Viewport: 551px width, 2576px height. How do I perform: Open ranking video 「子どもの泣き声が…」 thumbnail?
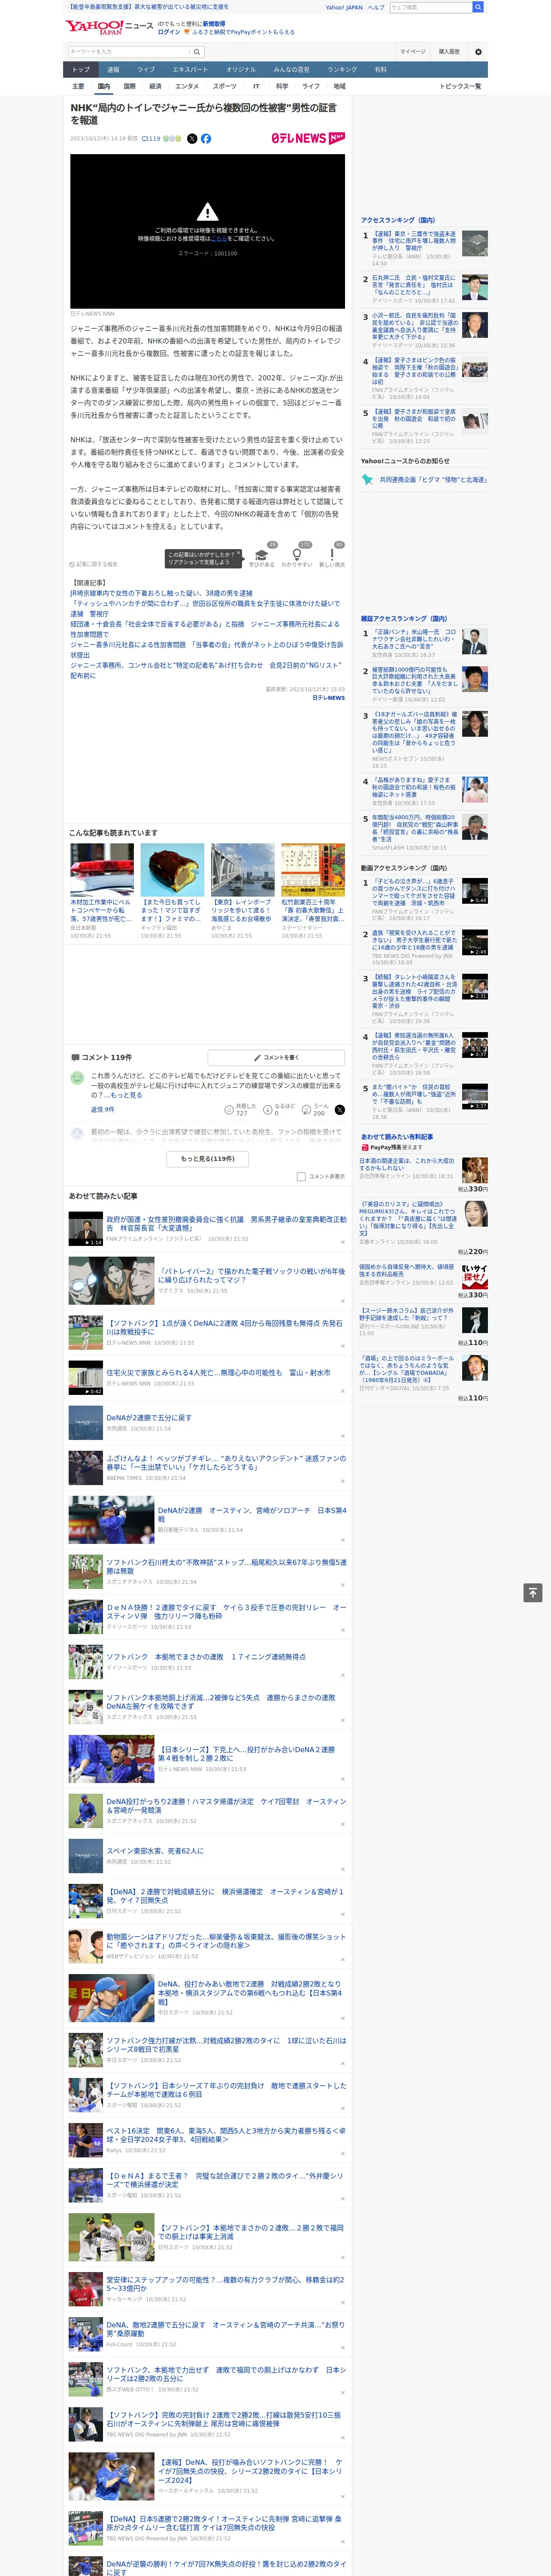click(475, 891)
